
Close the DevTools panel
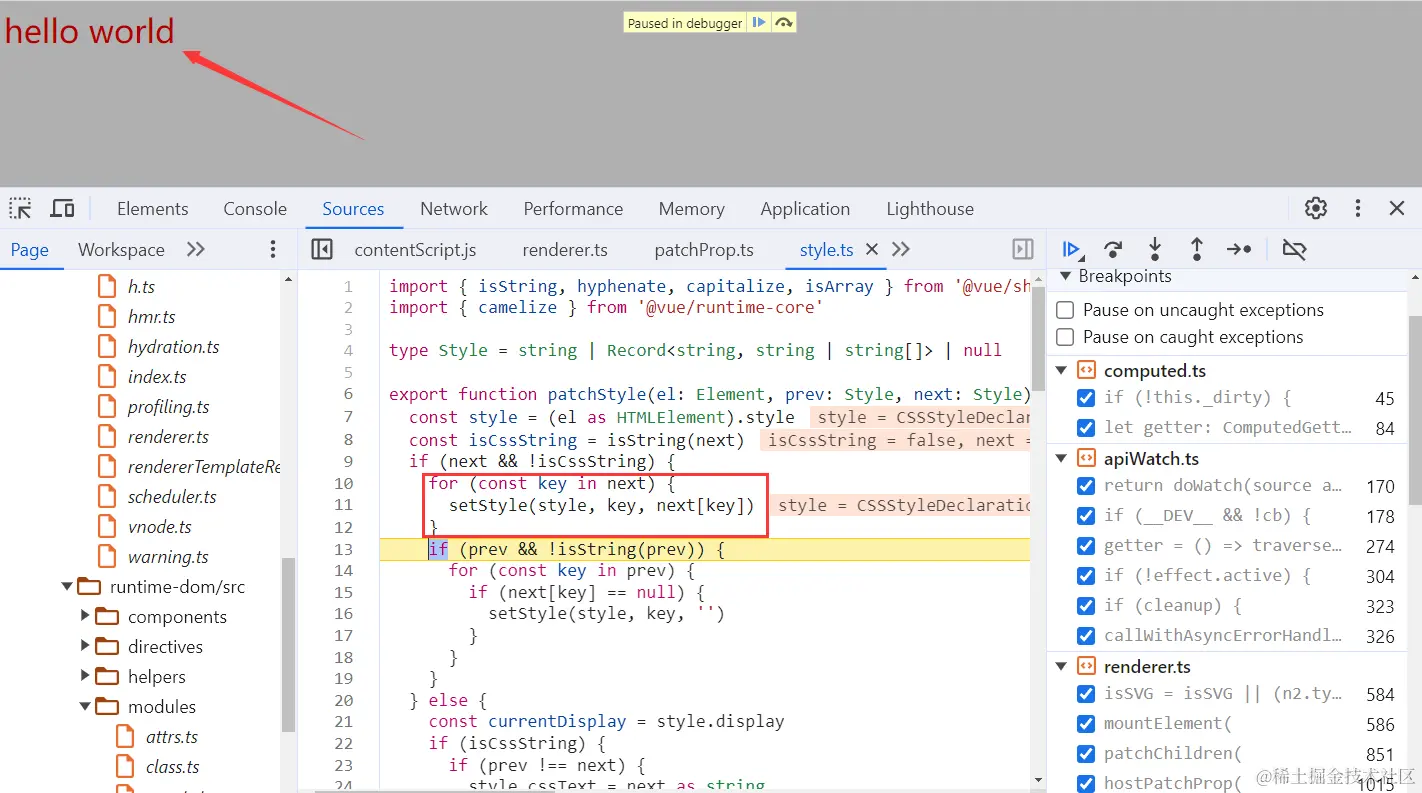1397,208
